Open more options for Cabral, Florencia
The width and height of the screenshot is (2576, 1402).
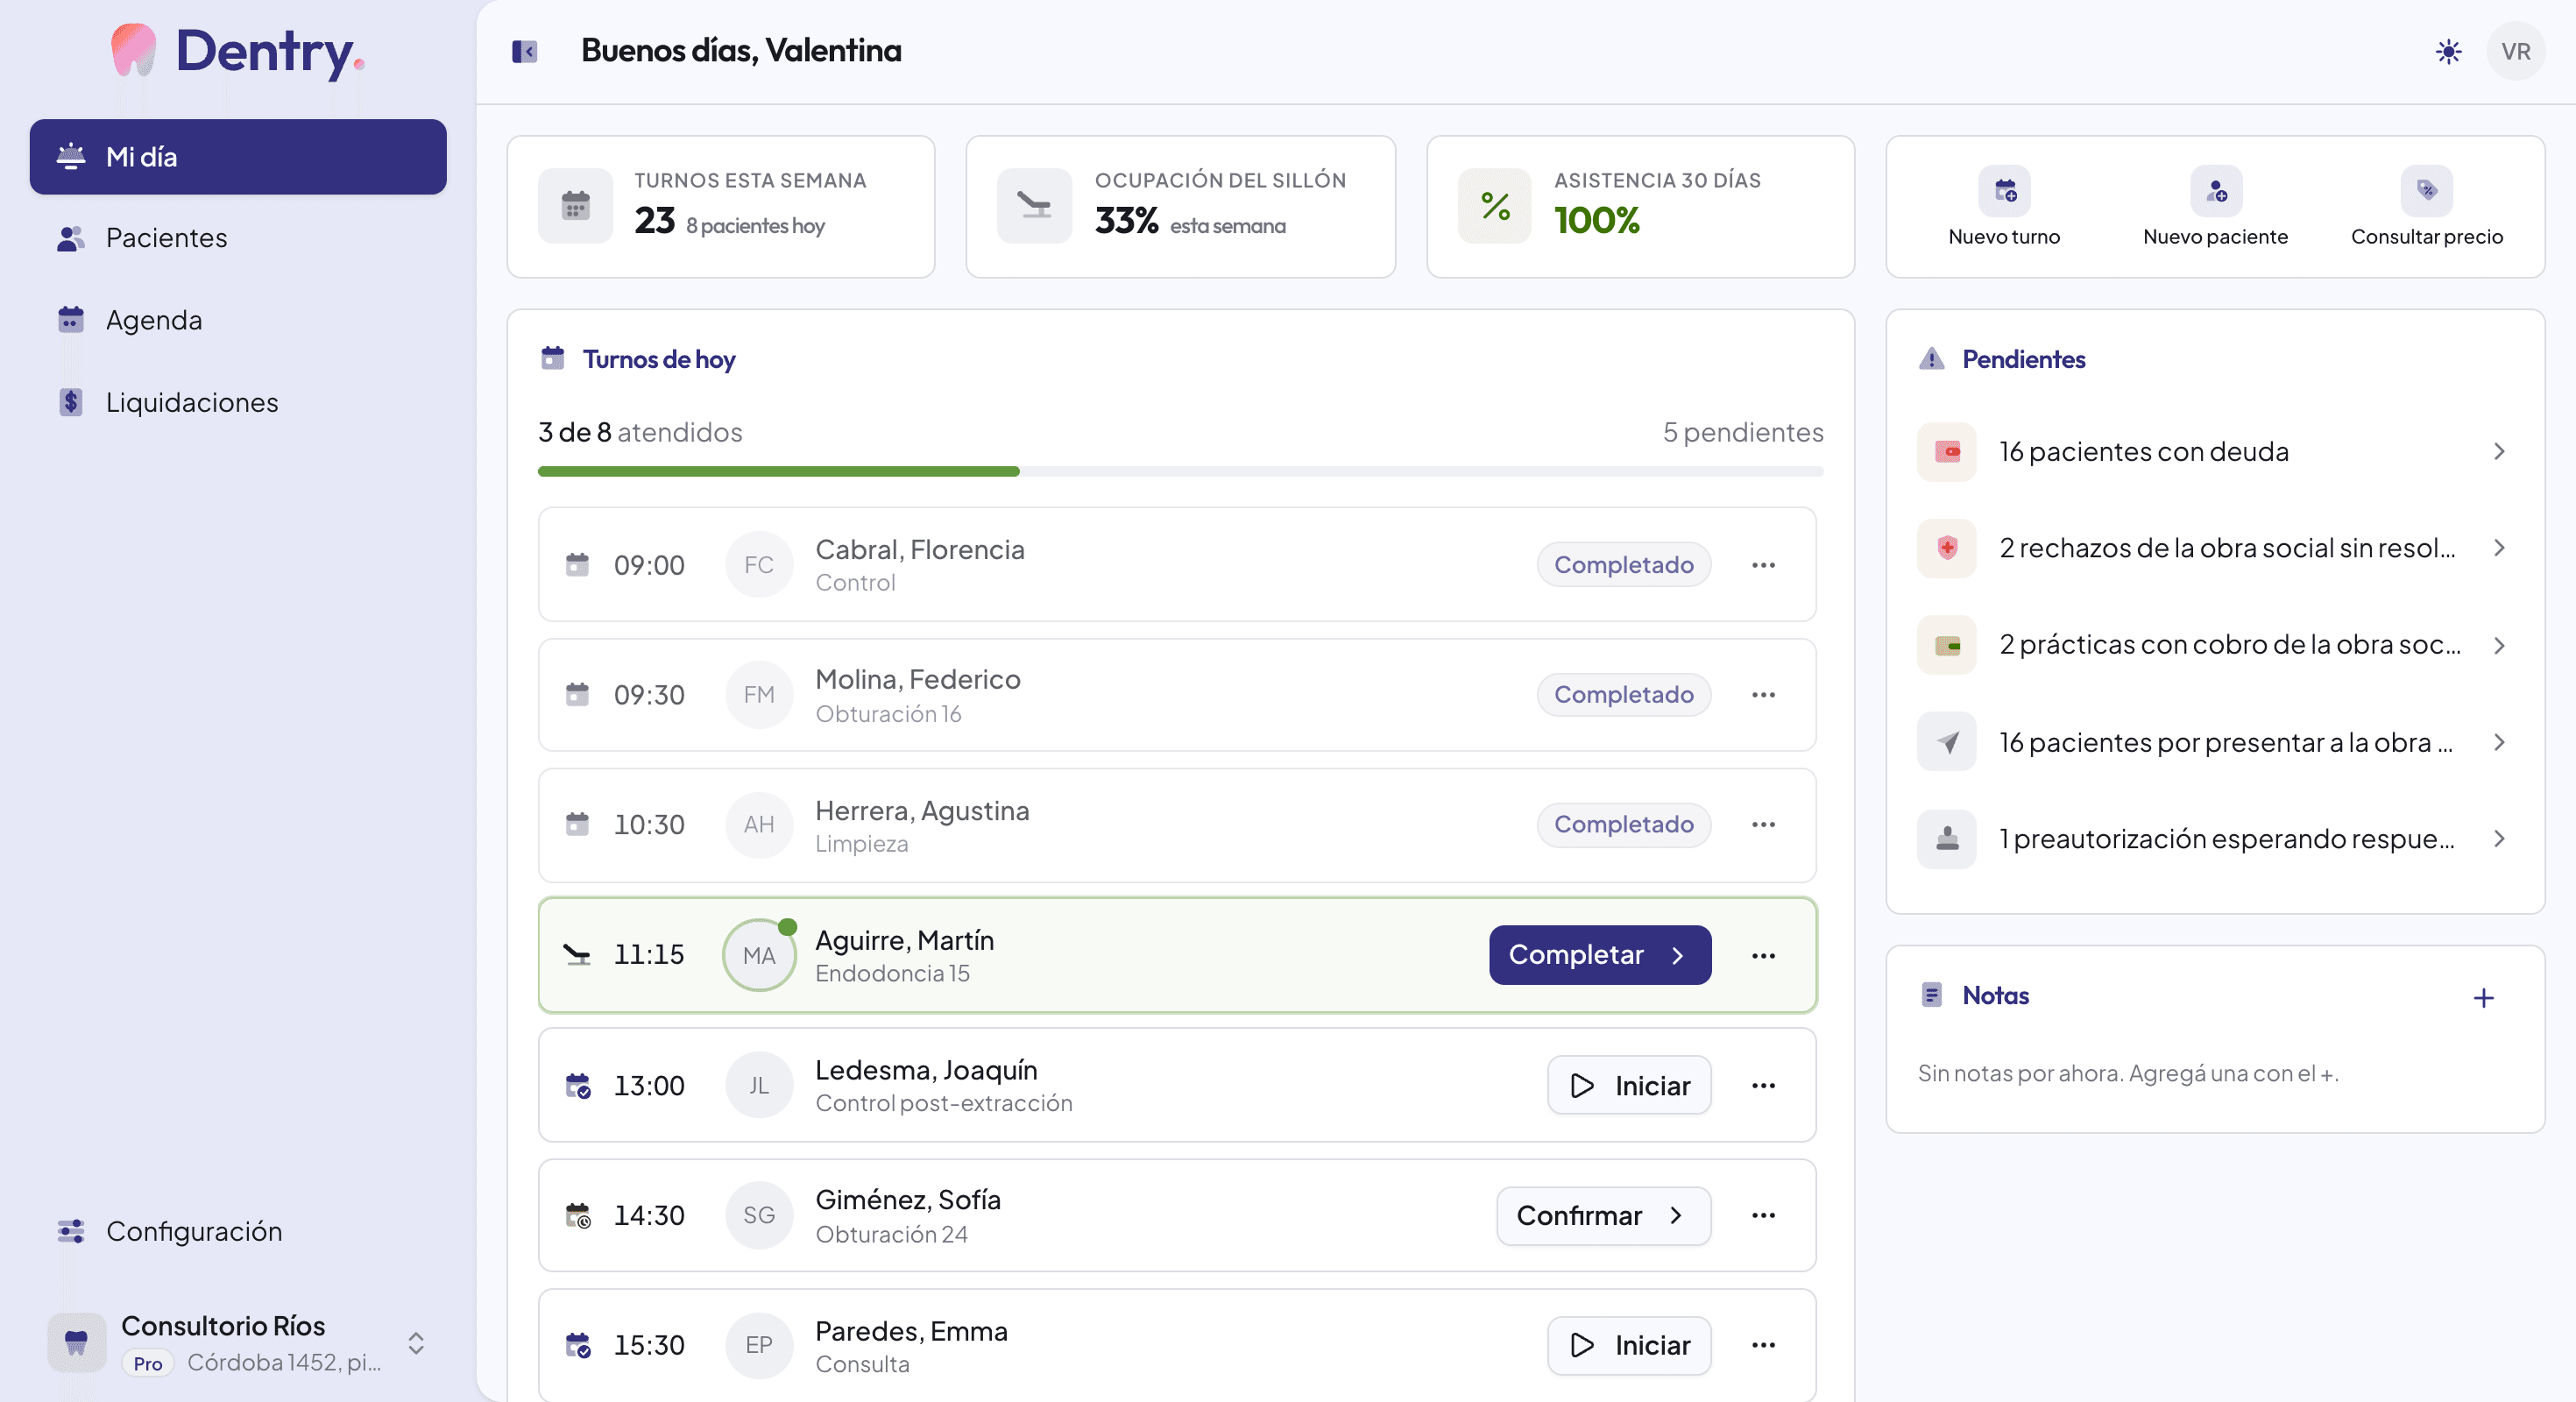(x=1763, y=565)
